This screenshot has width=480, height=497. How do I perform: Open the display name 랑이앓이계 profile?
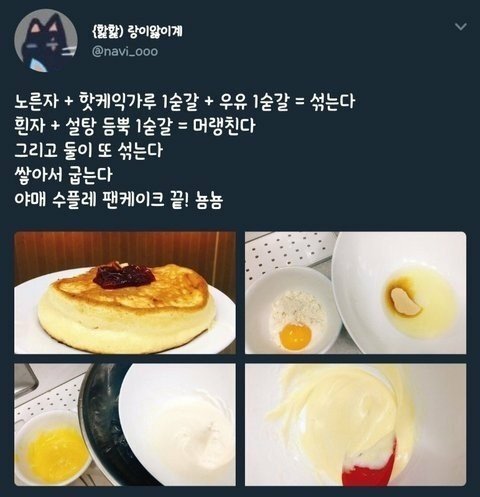pyautogui.click(x=137, y=31)
